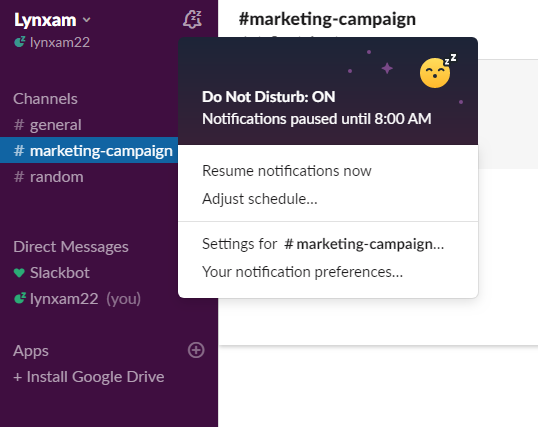This screenshot has width=538, height=427.
Task: Open Settings for #marketing-campaign...
Action: coord(323,244)
